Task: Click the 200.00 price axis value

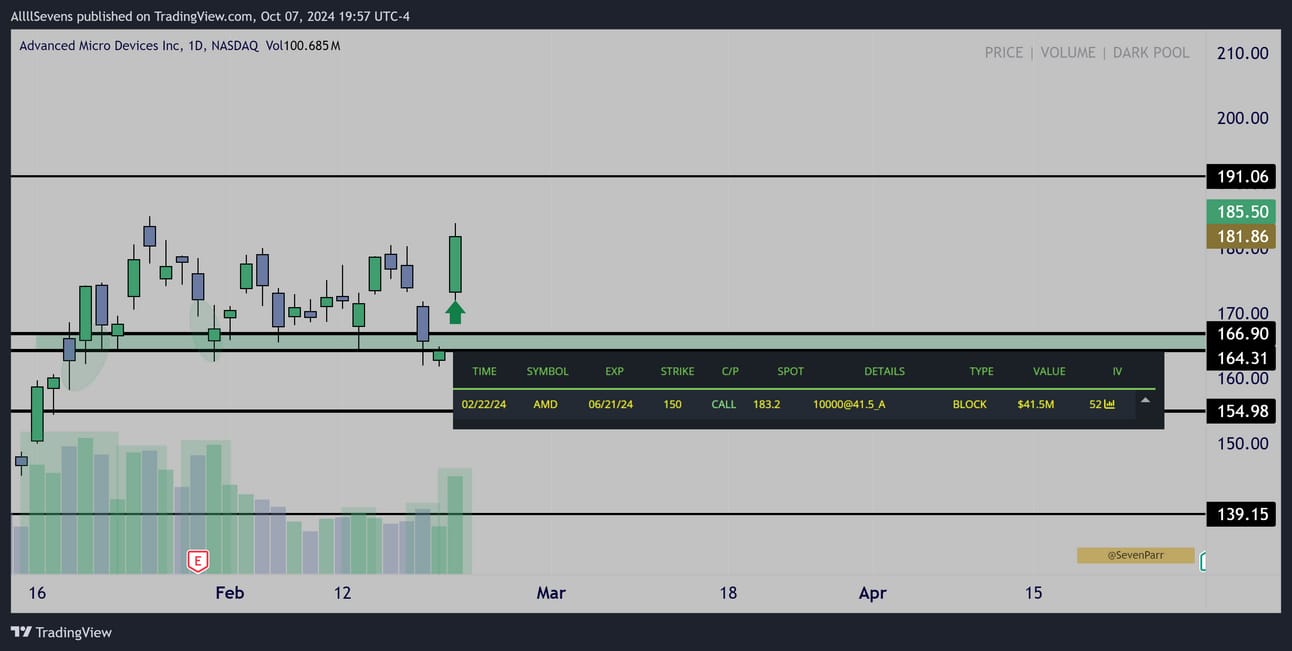Action: coord(1242,118)
